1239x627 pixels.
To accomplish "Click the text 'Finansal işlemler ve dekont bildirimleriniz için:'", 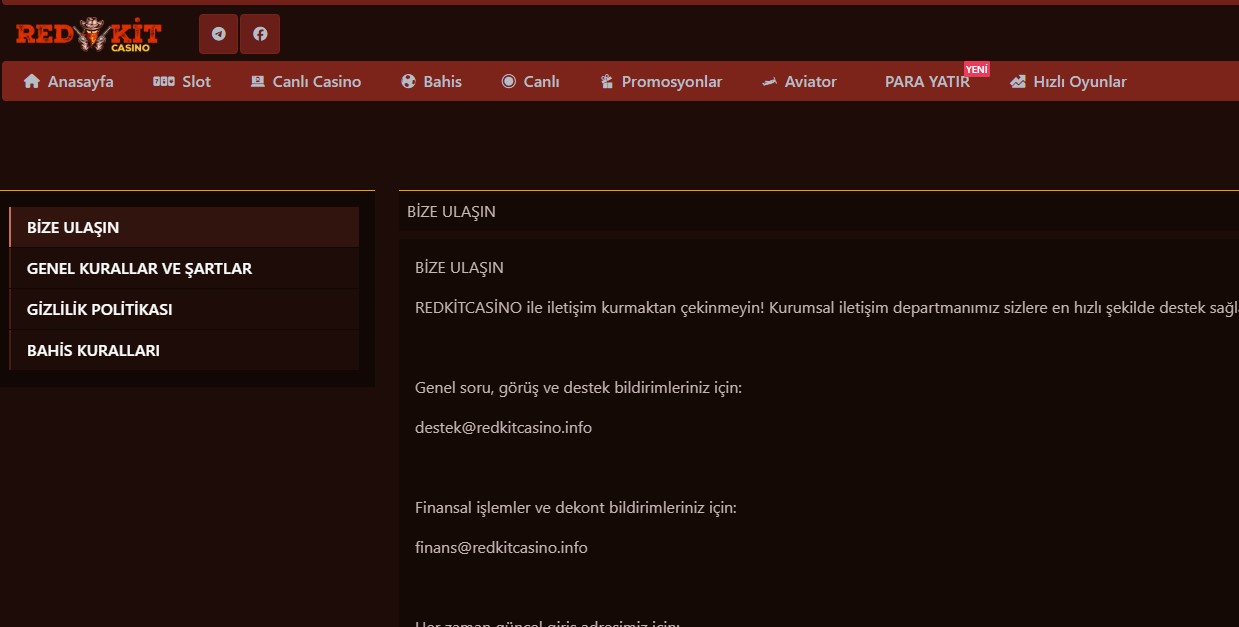I will 575,508.
